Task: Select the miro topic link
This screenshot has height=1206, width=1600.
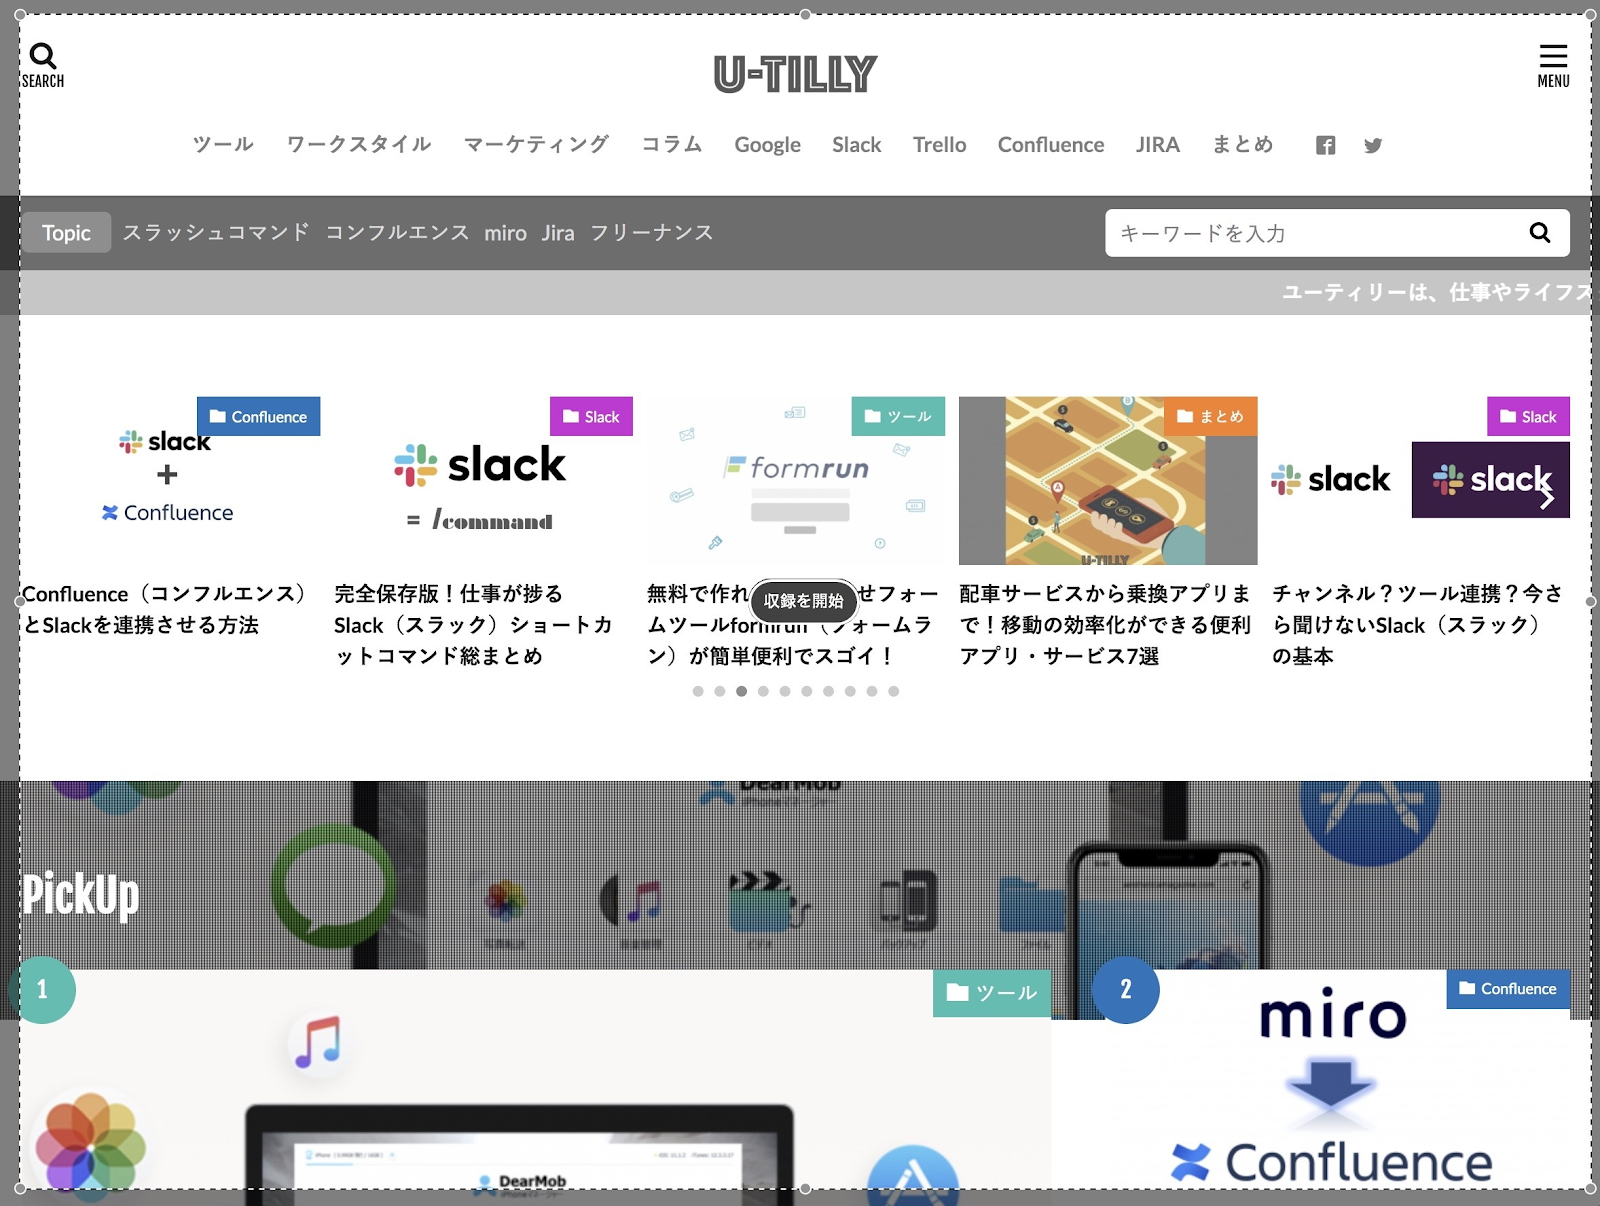Action: click(505, 233)
